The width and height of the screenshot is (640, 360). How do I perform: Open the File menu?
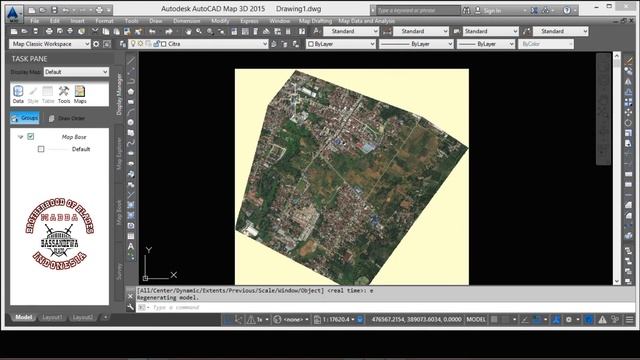point(35,21)
